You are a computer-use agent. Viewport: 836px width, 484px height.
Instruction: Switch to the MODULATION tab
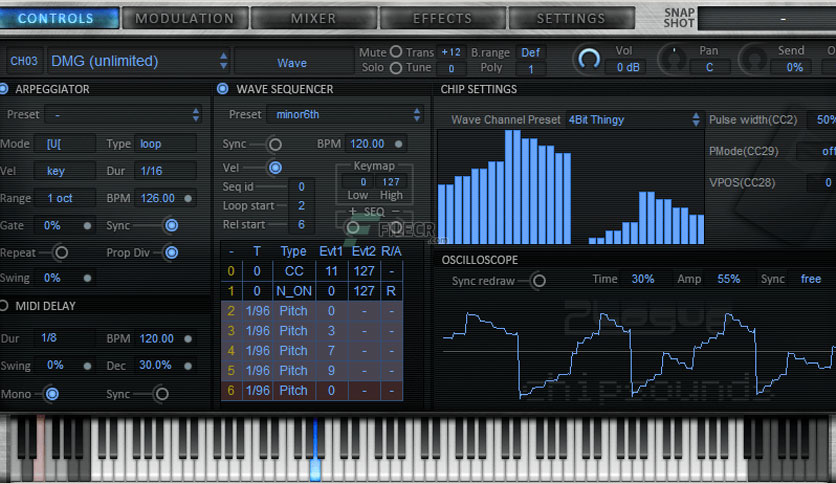tap(185, 18)
